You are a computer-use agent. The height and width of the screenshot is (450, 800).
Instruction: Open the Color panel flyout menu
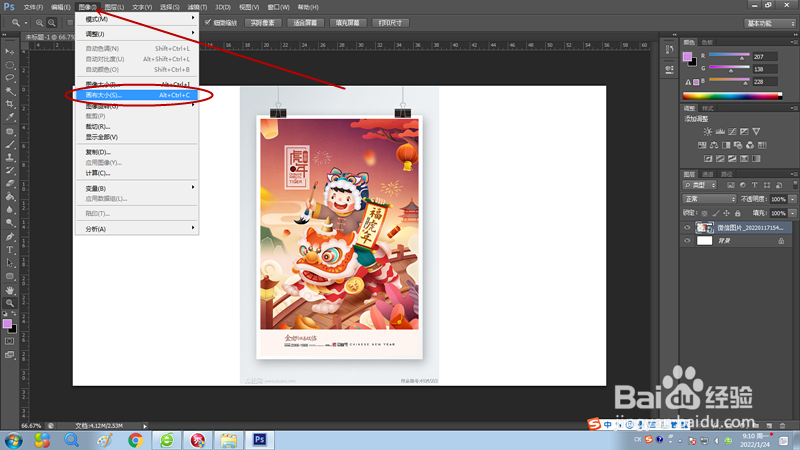(793, 42)
